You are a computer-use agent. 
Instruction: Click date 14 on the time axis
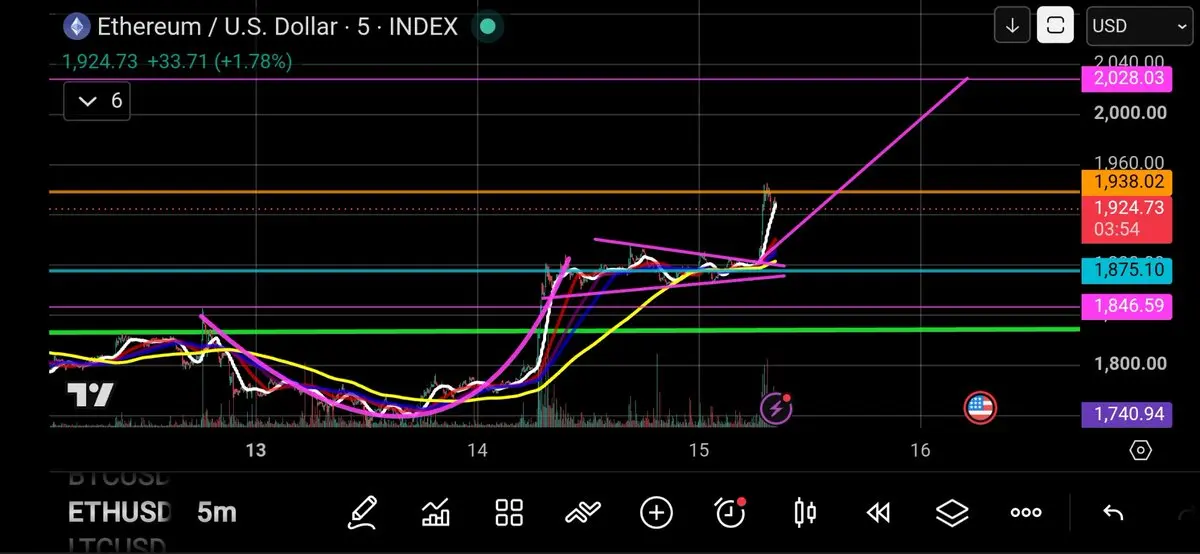(x=477, y=451)
